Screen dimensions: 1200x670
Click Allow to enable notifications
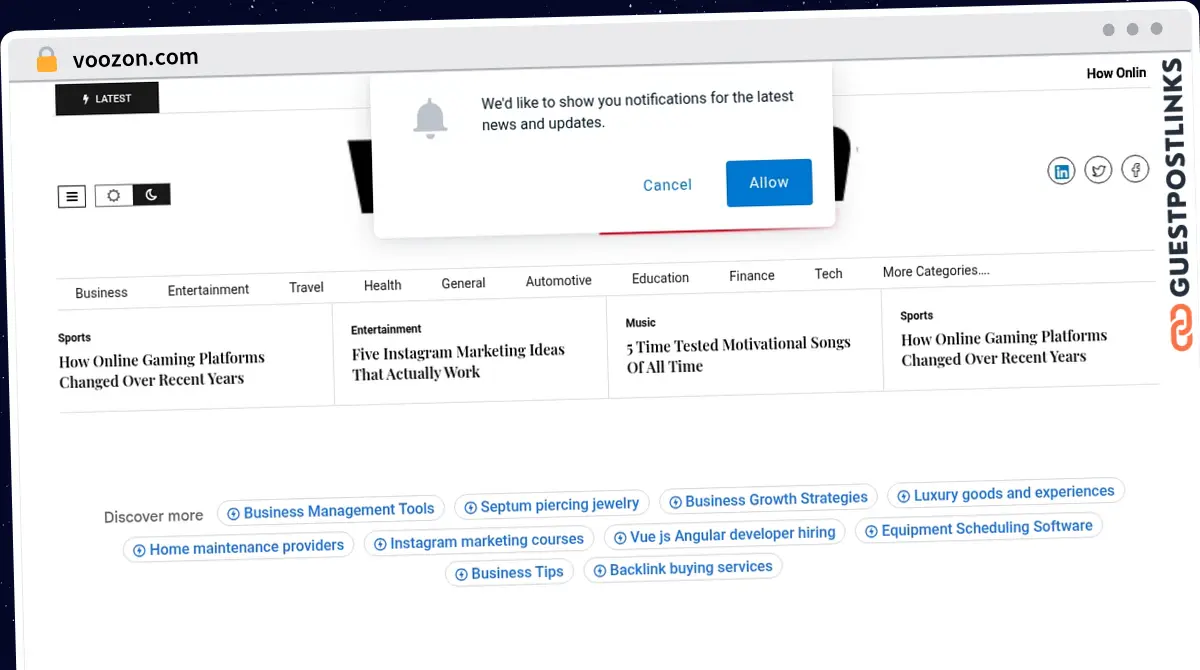(768, 184)
